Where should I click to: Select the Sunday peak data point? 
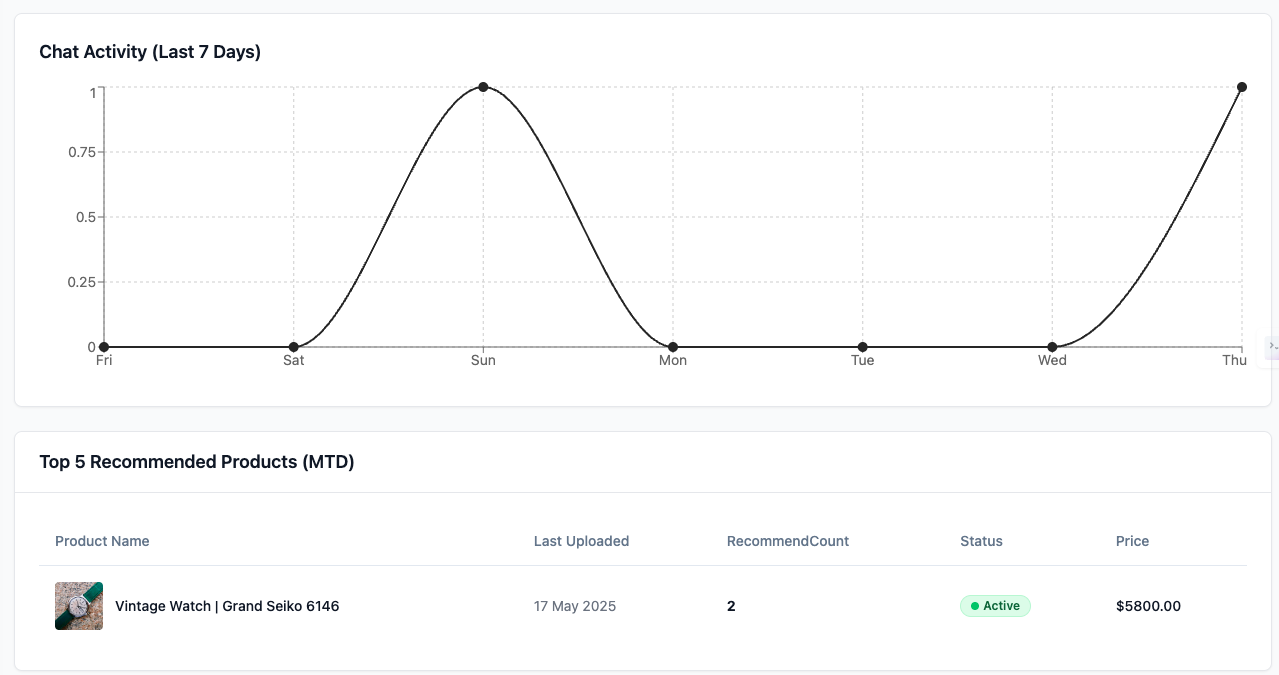pyautogui.click(x=483, y=87)
